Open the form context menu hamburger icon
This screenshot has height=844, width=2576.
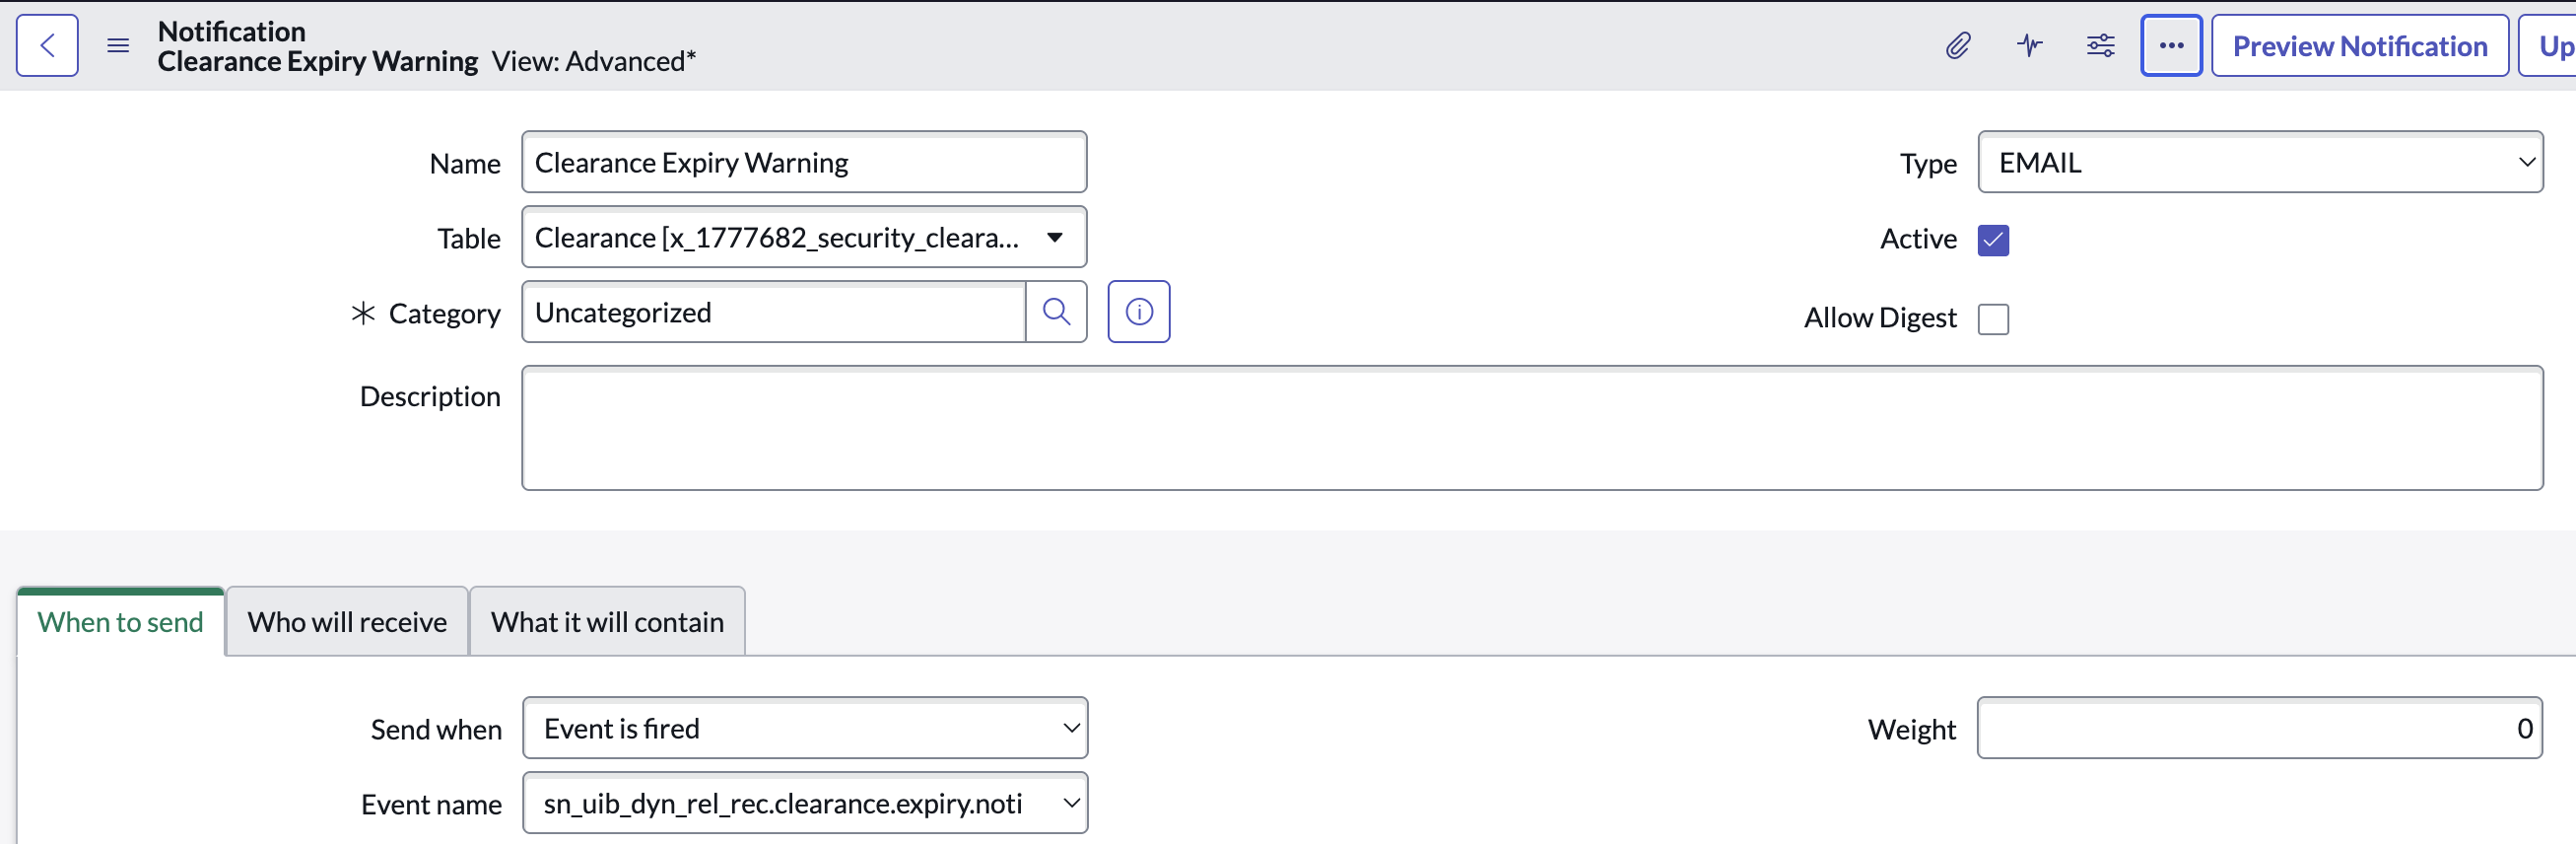click(118, 46)
